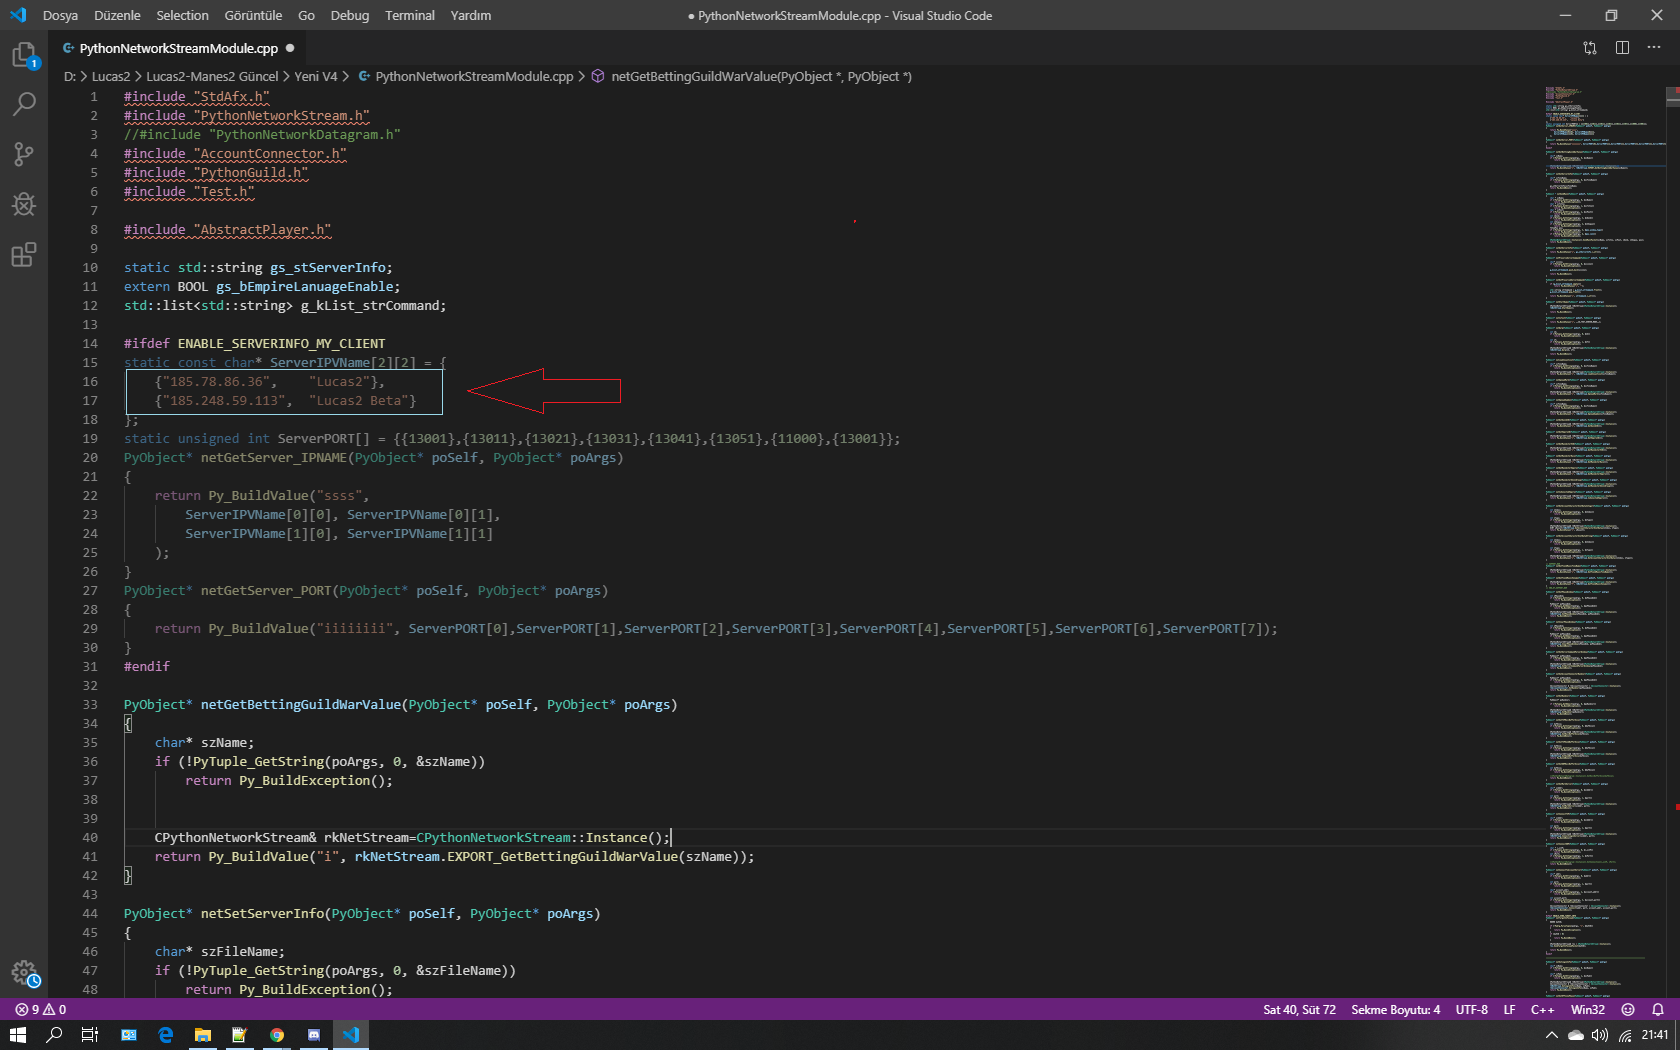This screenshot has width=1680, height=1050.
Task: Click the vertical scrollbar thumb of the editor
Action: click(x=1673, y=97)
